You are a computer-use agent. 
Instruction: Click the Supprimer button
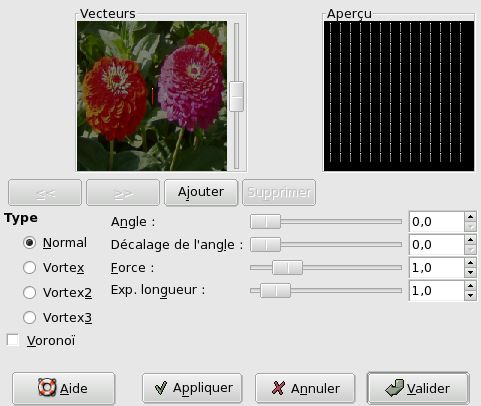[x=279, y=192]
